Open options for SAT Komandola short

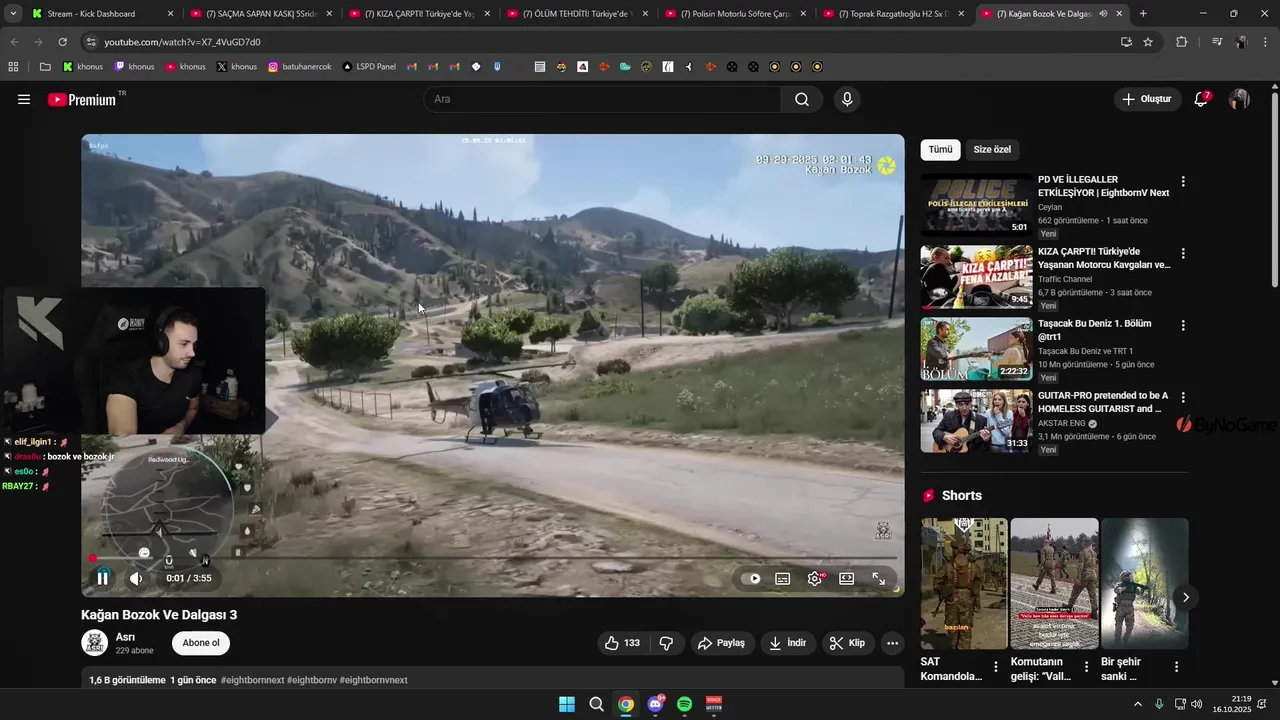pyautogui.click(x=995, y=667)
